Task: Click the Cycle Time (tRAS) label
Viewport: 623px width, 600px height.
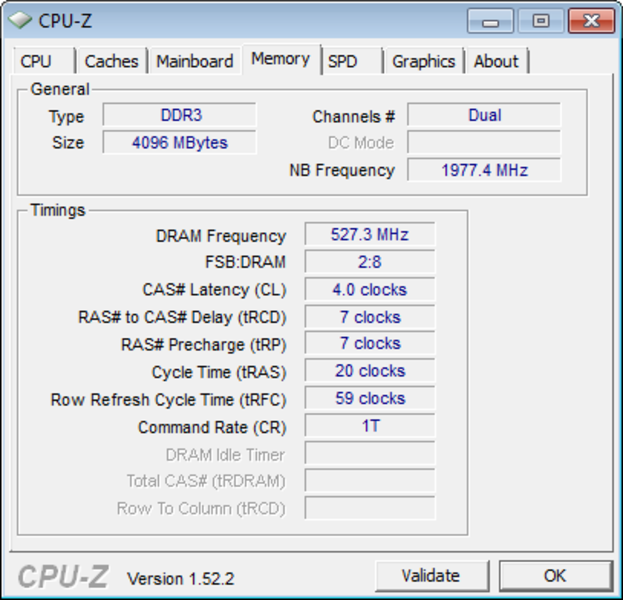Action: (x=219, y=372)
